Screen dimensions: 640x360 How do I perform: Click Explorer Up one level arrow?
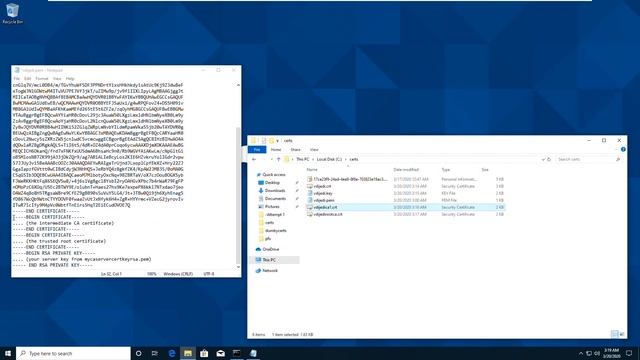278,159
